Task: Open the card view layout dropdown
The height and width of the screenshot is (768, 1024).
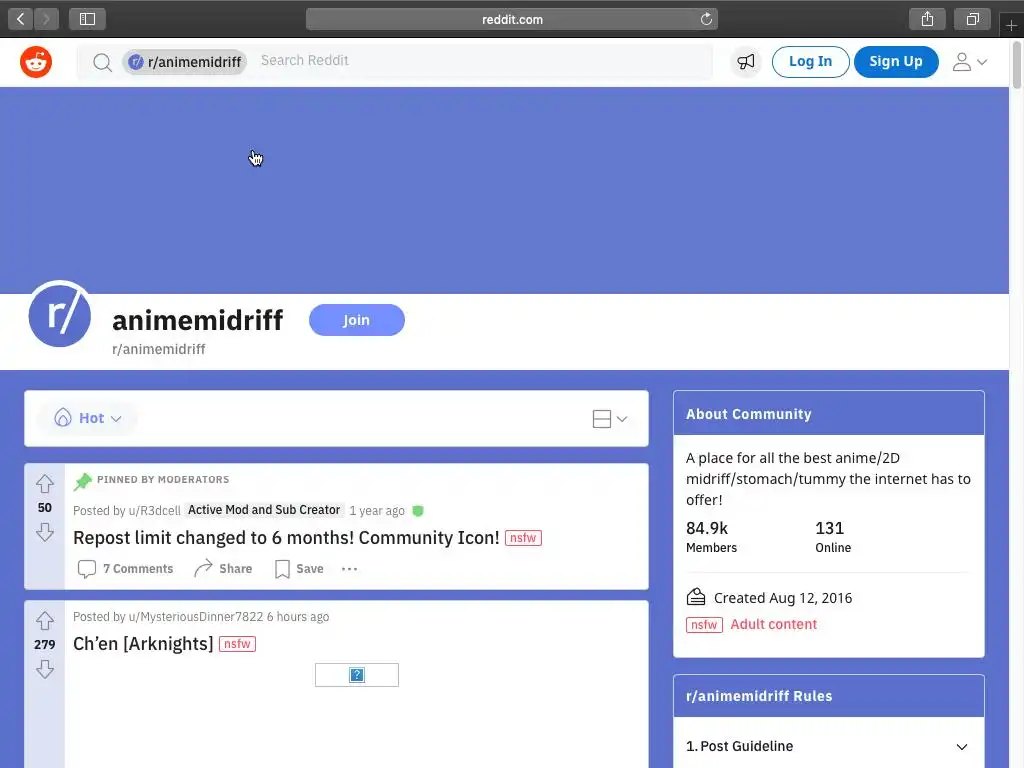Action: (x=609, y=419)
